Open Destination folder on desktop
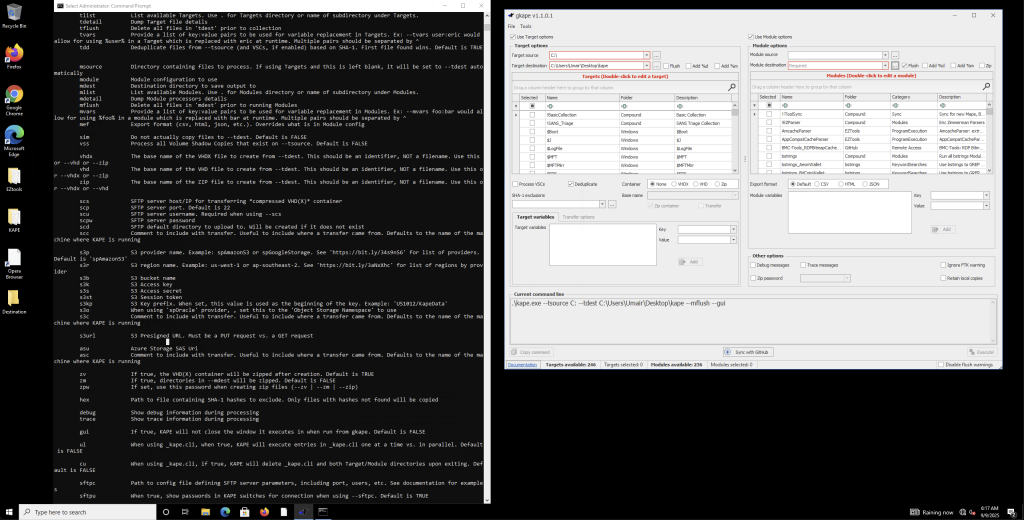The image size is (1024, 520). [x=14, y=302]
